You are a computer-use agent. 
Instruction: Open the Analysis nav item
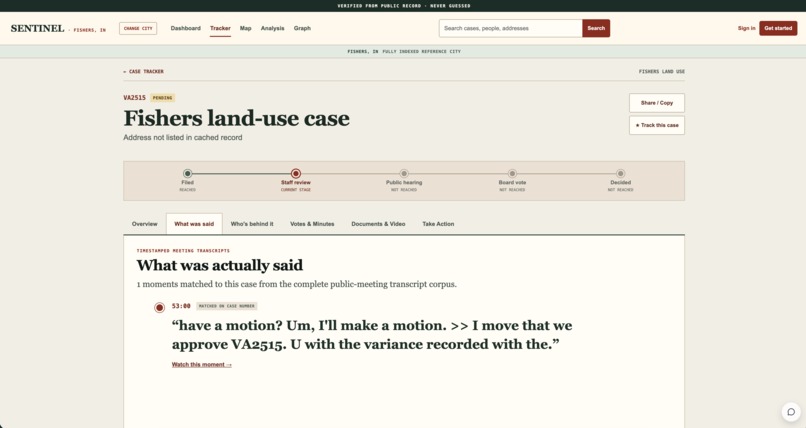tap(272, 28)
